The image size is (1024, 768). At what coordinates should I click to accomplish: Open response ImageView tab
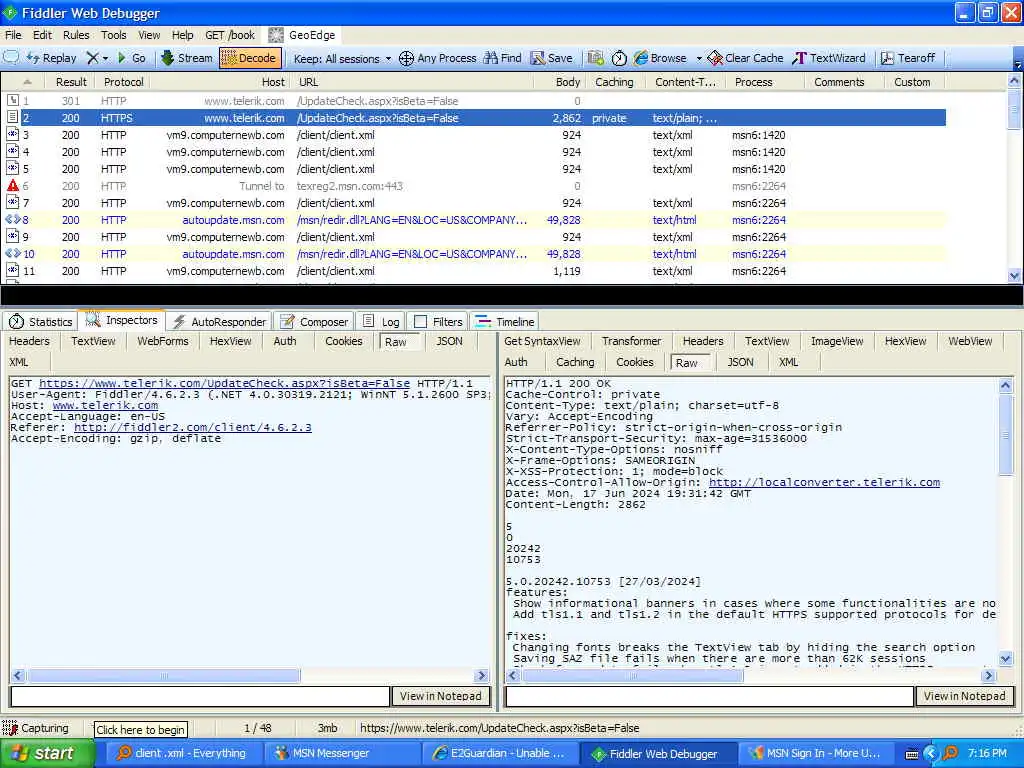click(x=837, y=341)
